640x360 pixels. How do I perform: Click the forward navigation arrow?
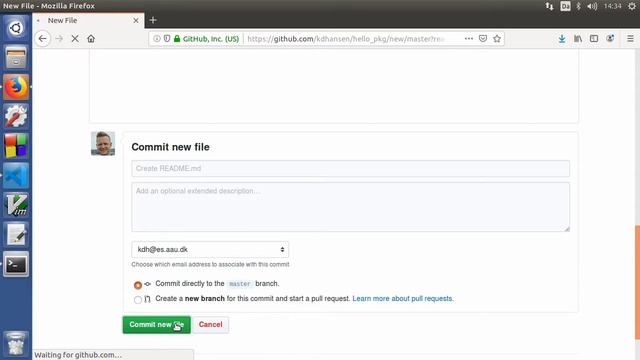click(59, 39)
